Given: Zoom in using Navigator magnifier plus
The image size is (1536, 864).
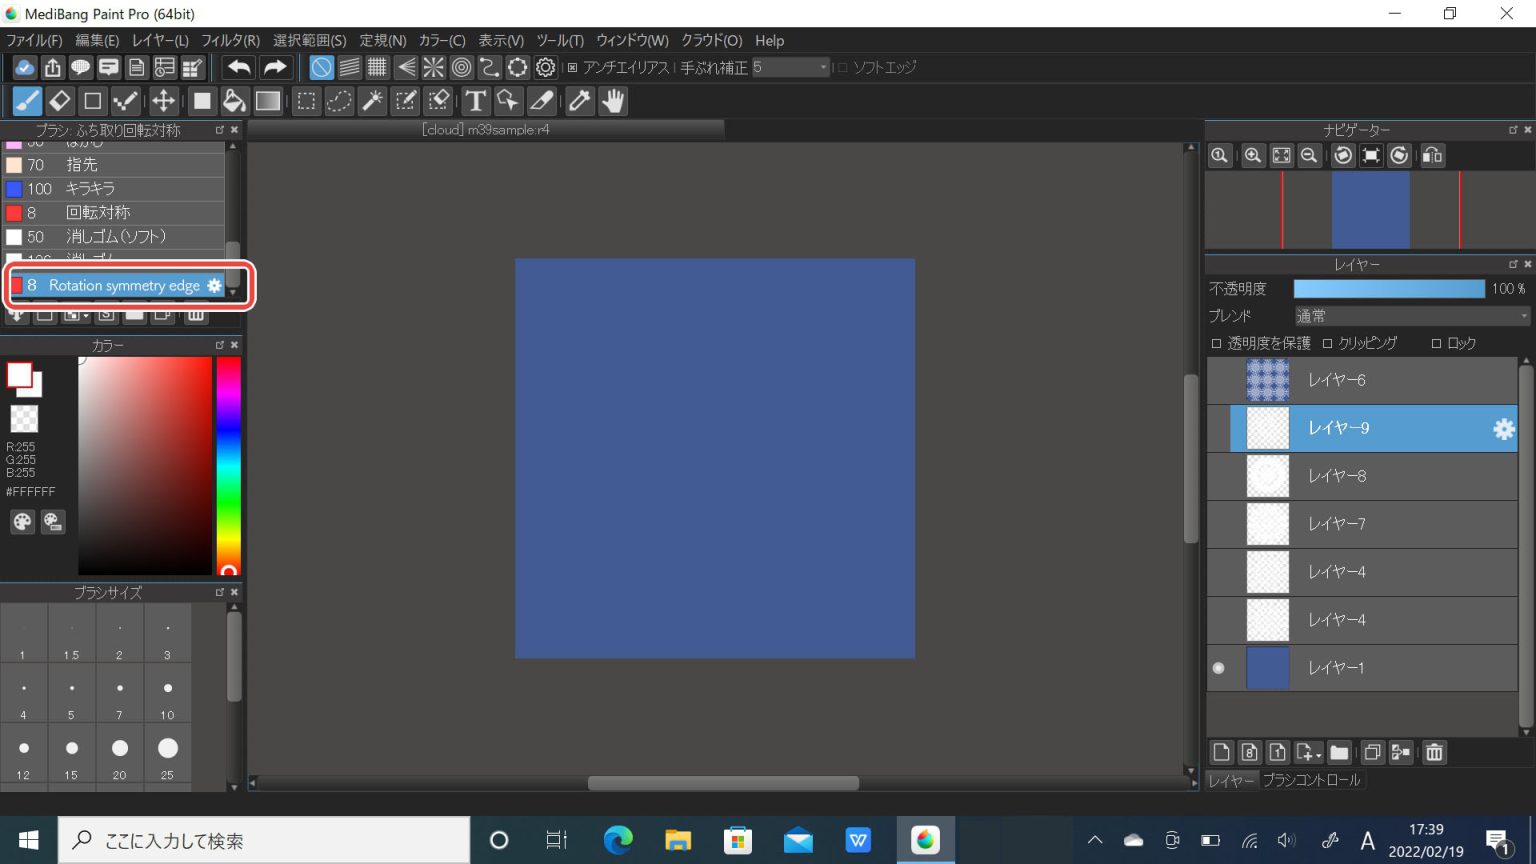Looking at the screenshot, I should (x=1252, y=155).
